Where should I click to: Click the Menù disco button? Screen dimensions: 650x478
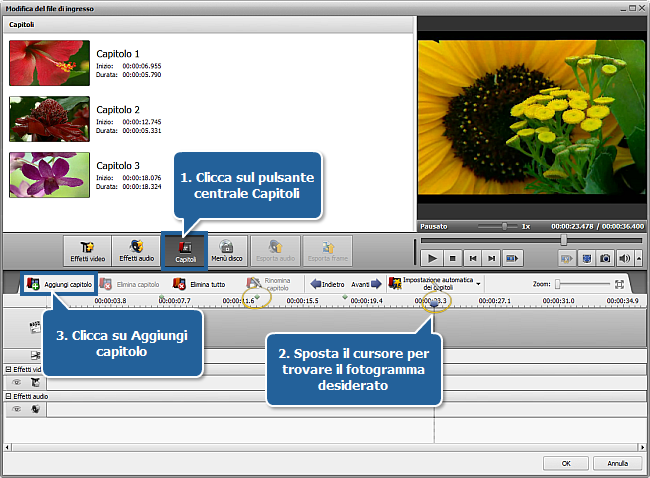pos(225,250)
